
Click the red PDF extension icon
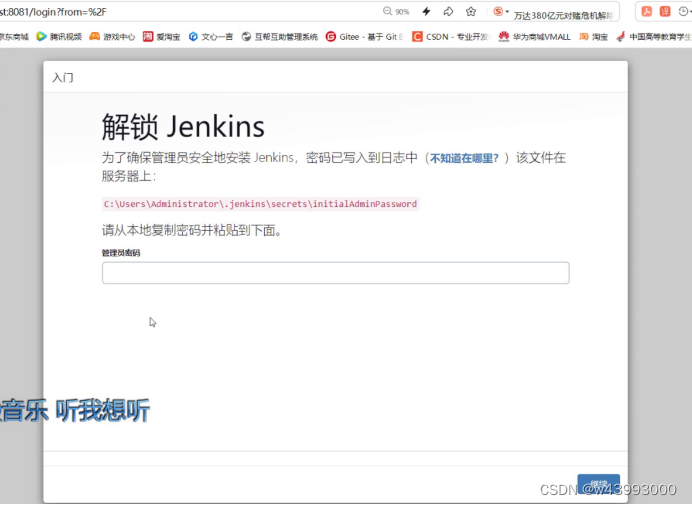(x=647, y=11)
